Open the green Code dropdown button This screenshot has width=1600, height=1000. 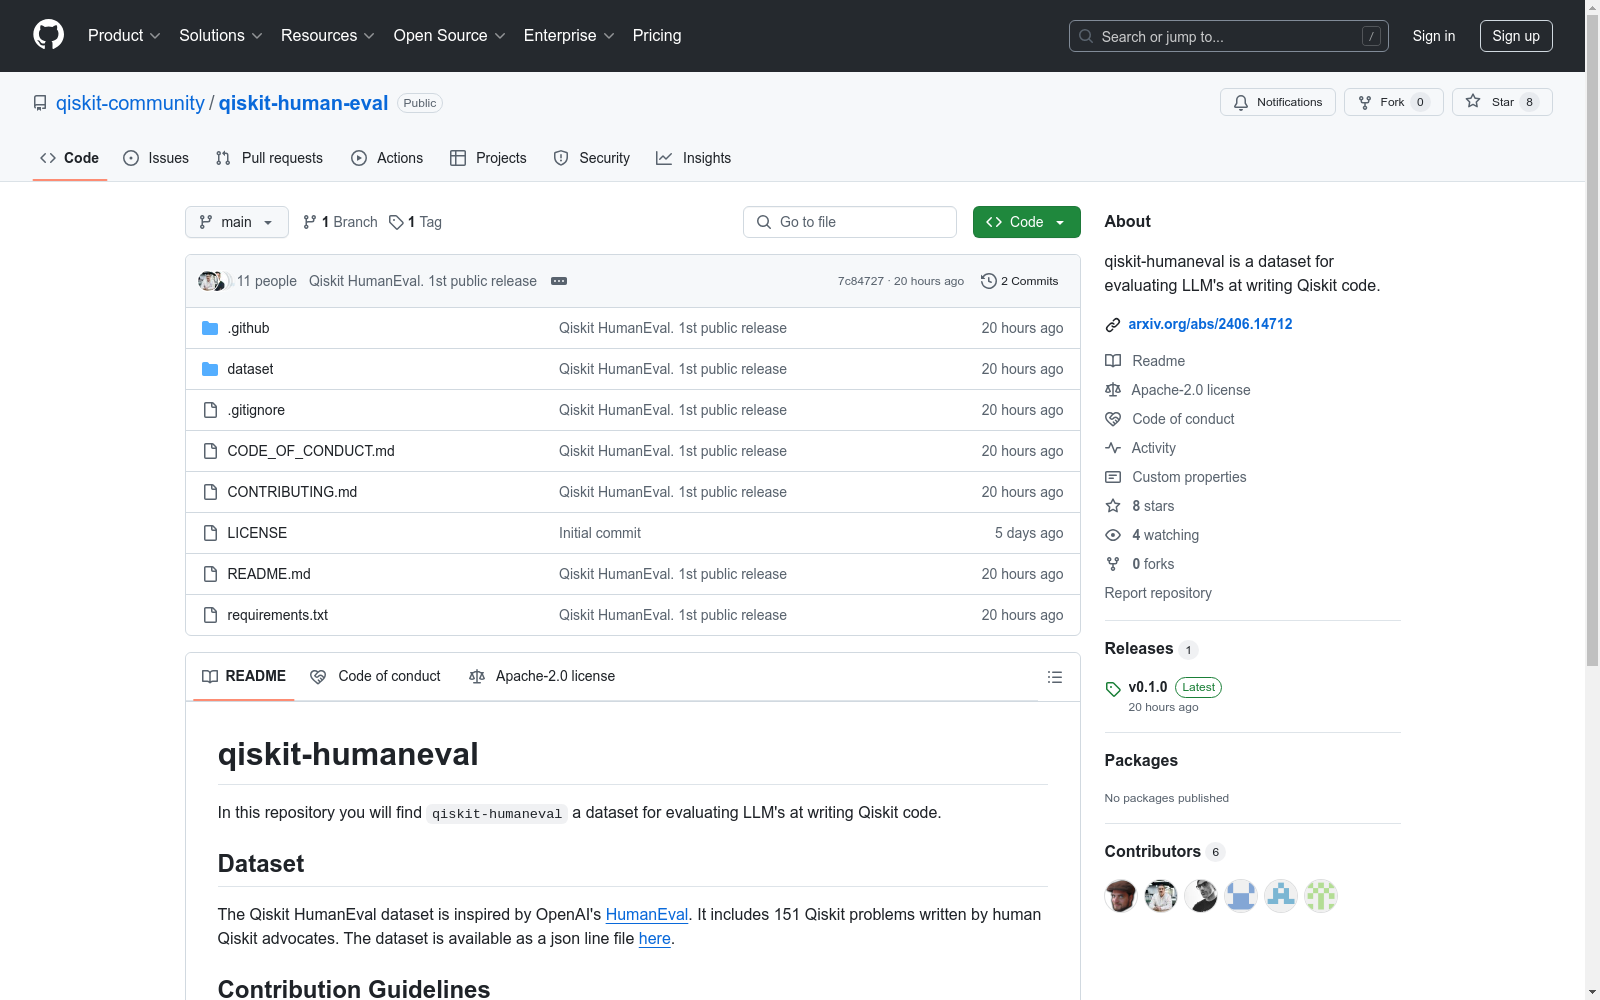click(x=1026, y=222)
